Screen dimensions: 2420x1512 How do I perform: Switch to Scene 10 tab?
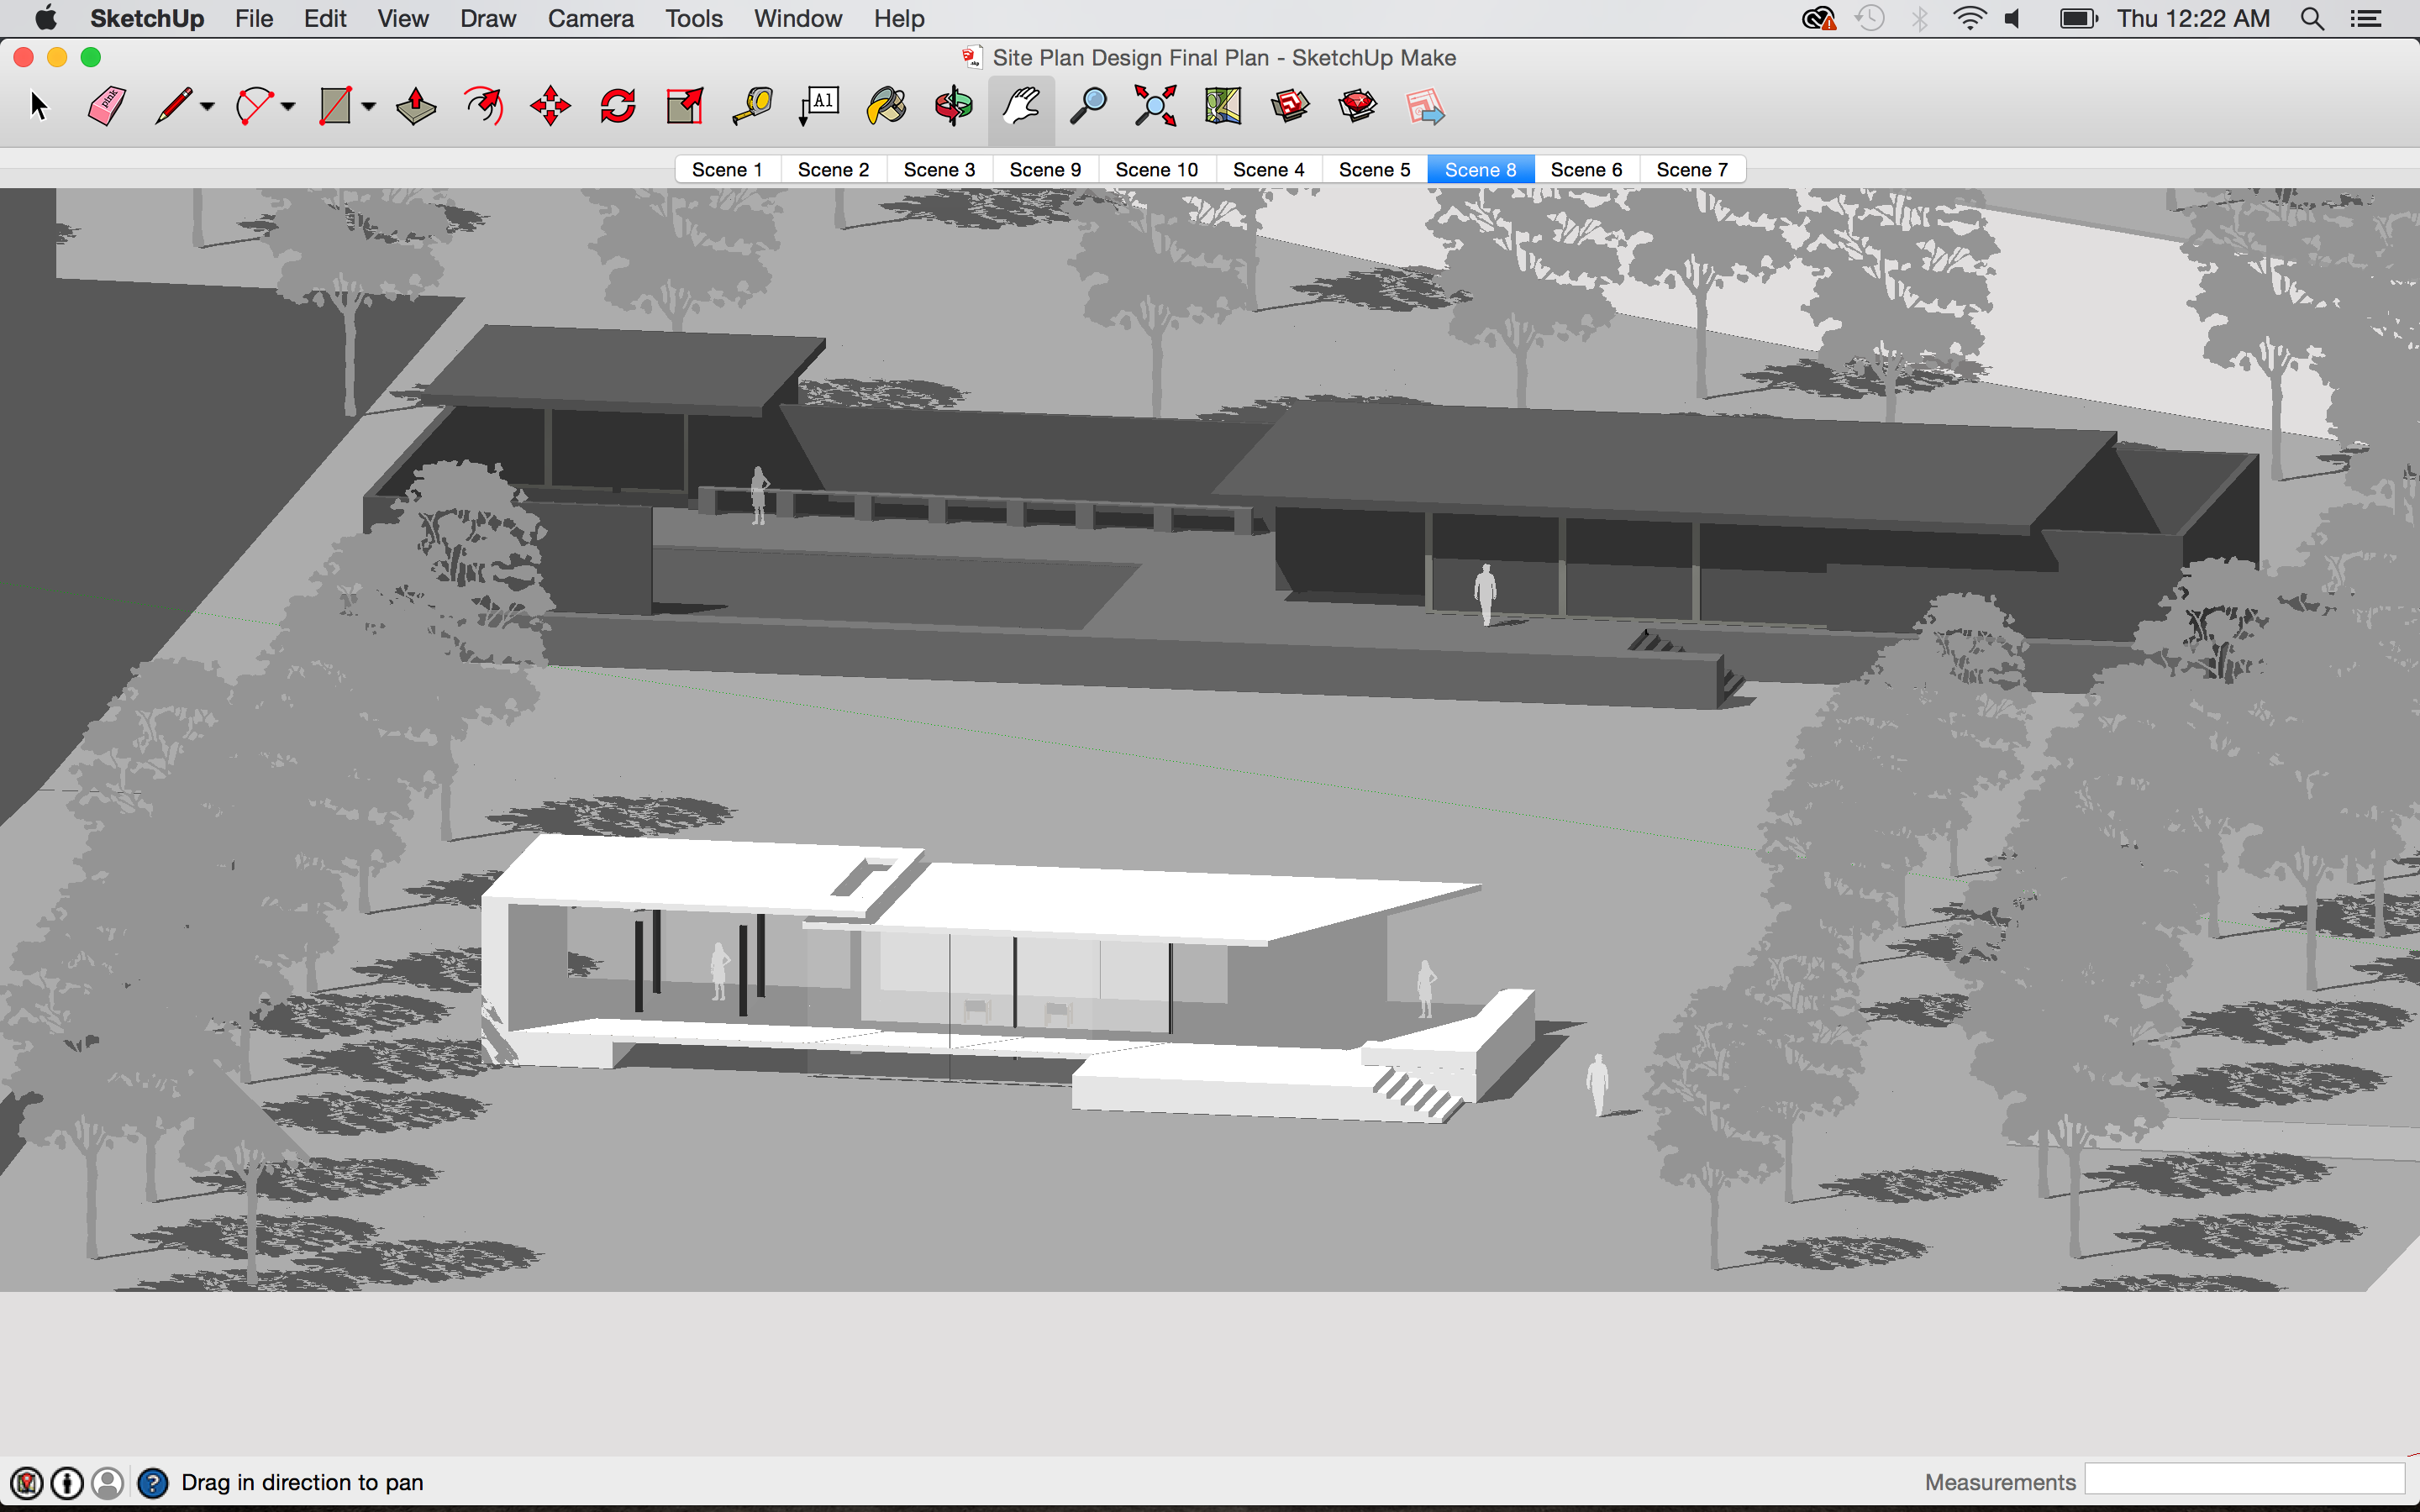1156,170
